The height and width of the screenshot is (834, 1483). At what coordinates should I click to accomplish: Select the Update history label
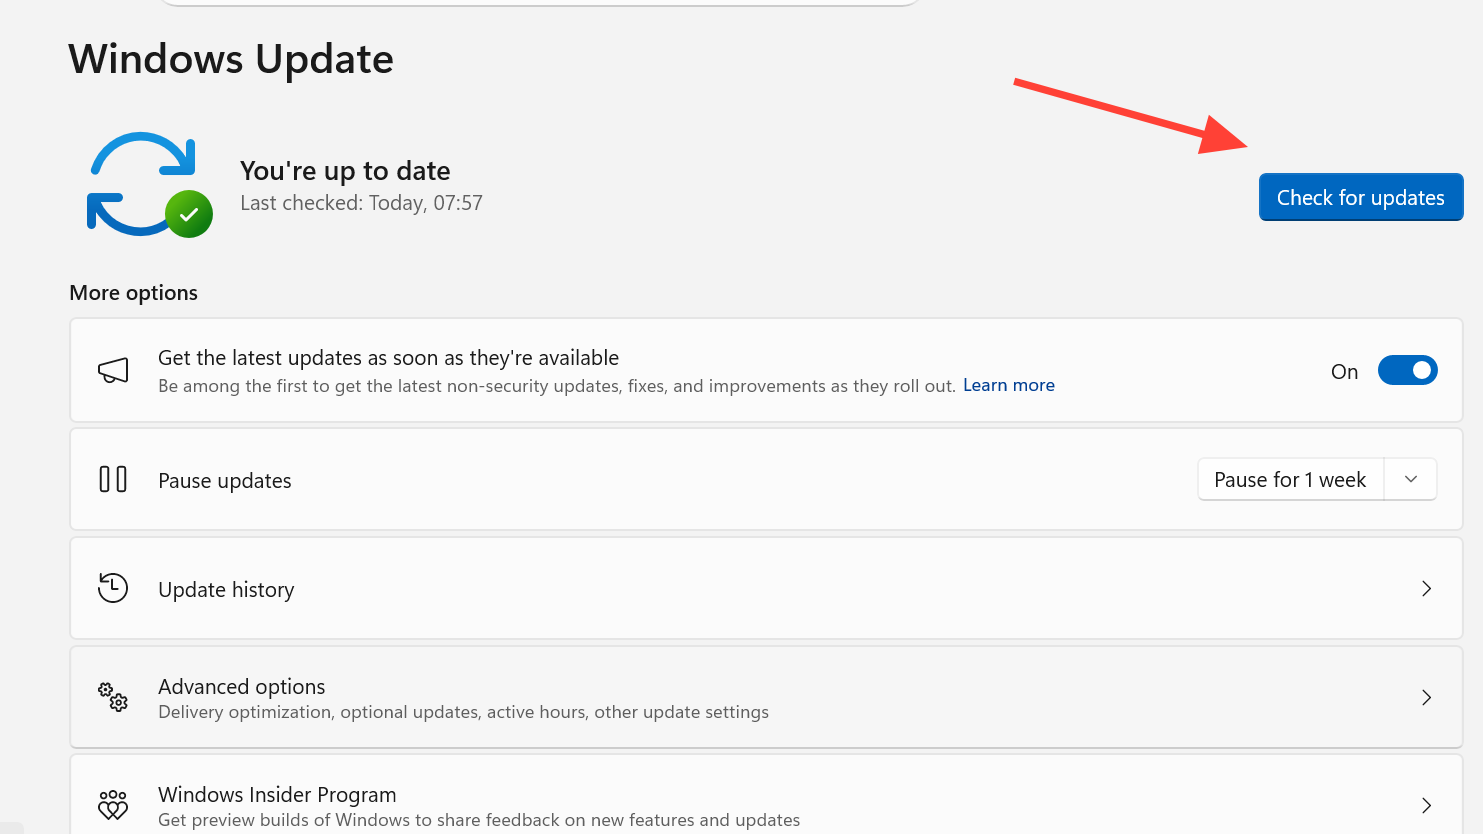pos(226,589)
